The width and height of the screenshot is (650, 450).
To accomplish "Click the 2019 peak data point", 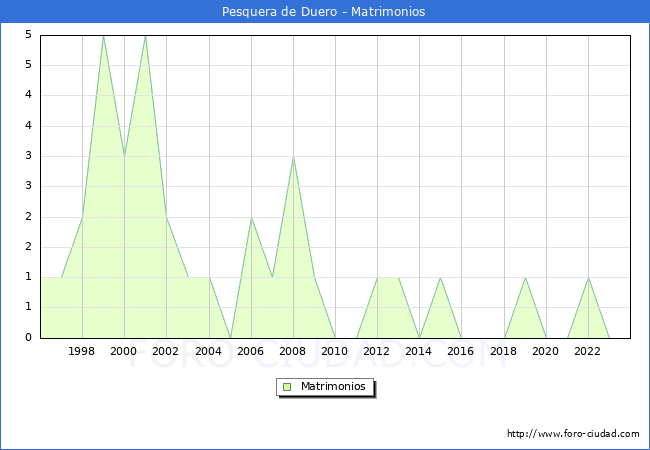I will tap(525, 278).
